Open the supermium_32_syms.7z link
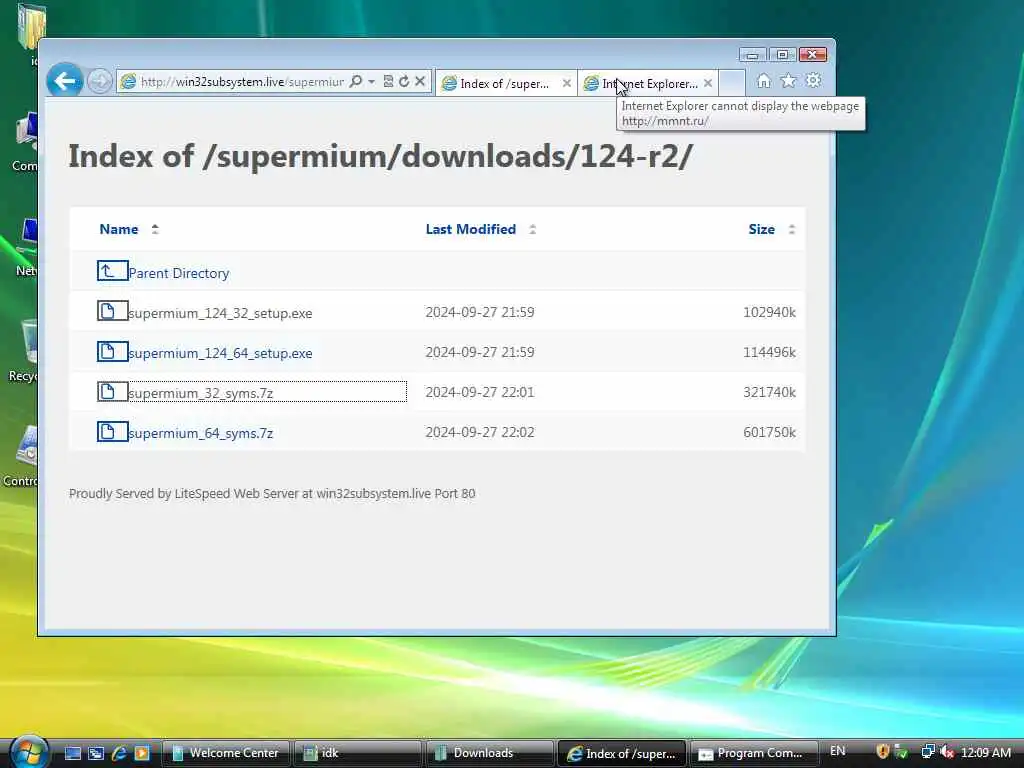The width and height of the screenshot is (1024, 768). coord(200,393)
